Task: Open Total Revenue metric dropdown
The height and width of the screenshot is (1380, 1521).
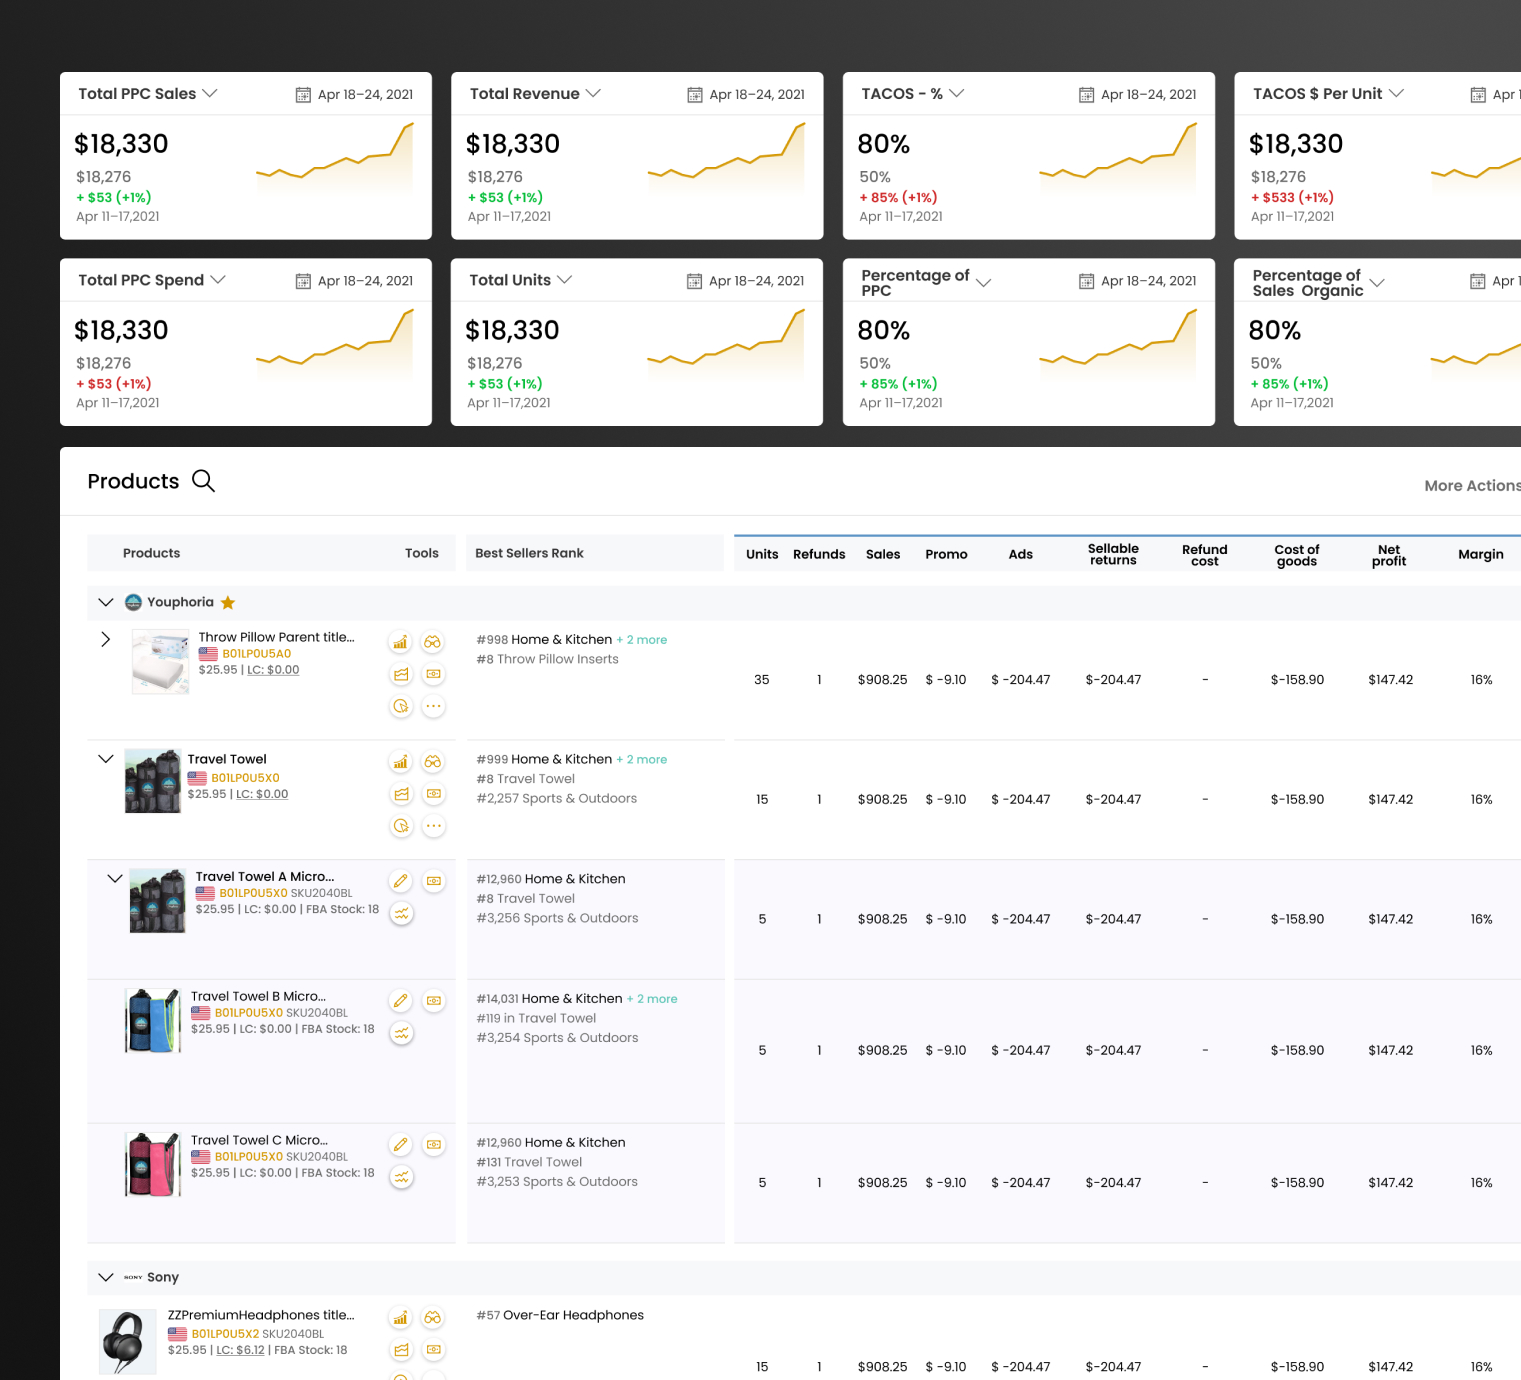Action: (593, 93)
